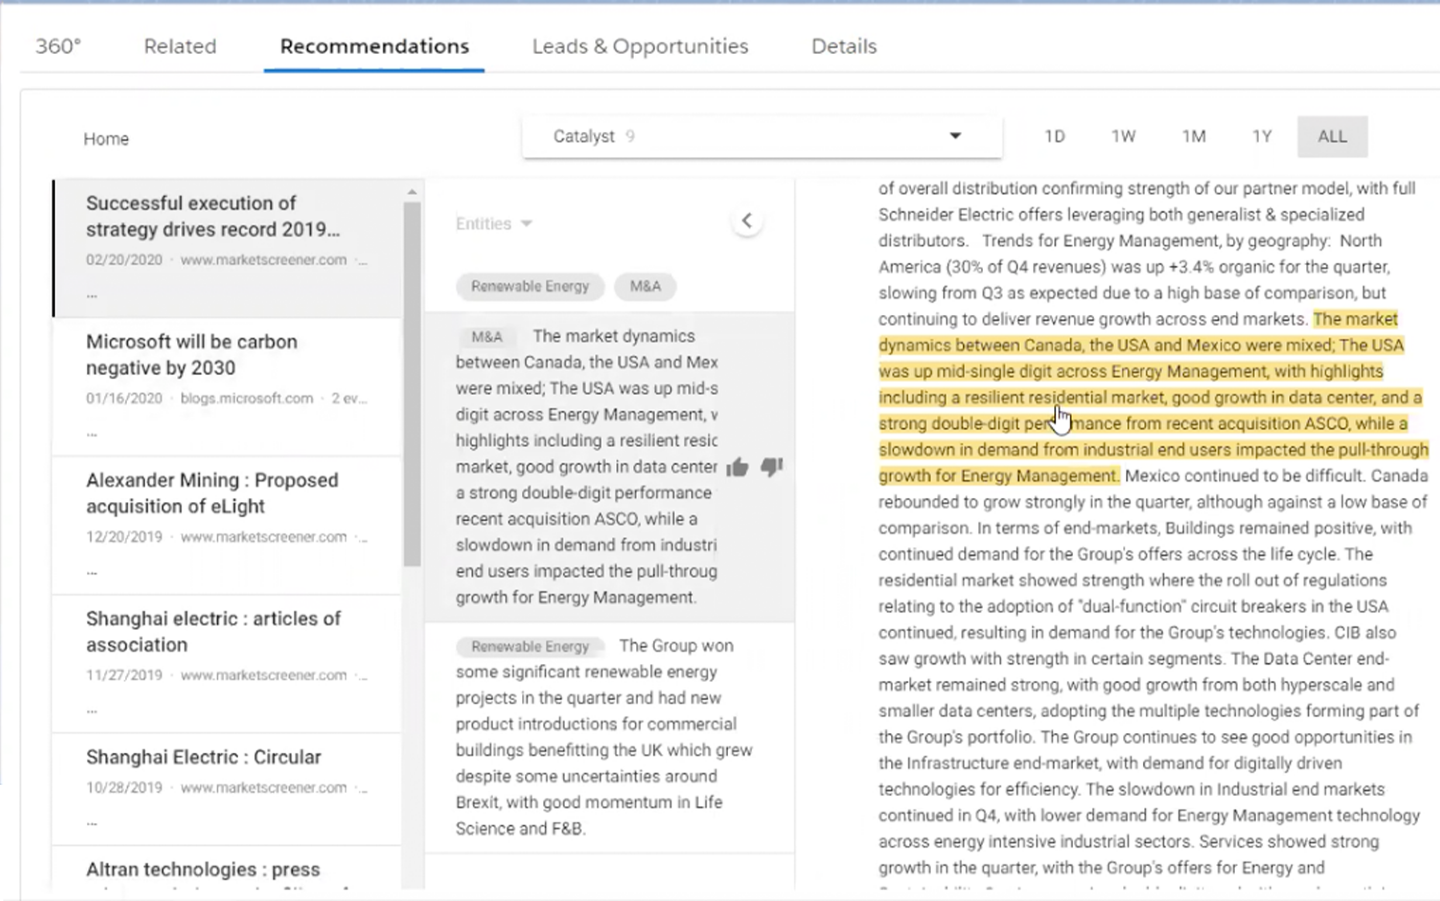Viewport: 1440px width, 901px height.
Task: Click the 02/20/2020 article date
Action: 124,260
